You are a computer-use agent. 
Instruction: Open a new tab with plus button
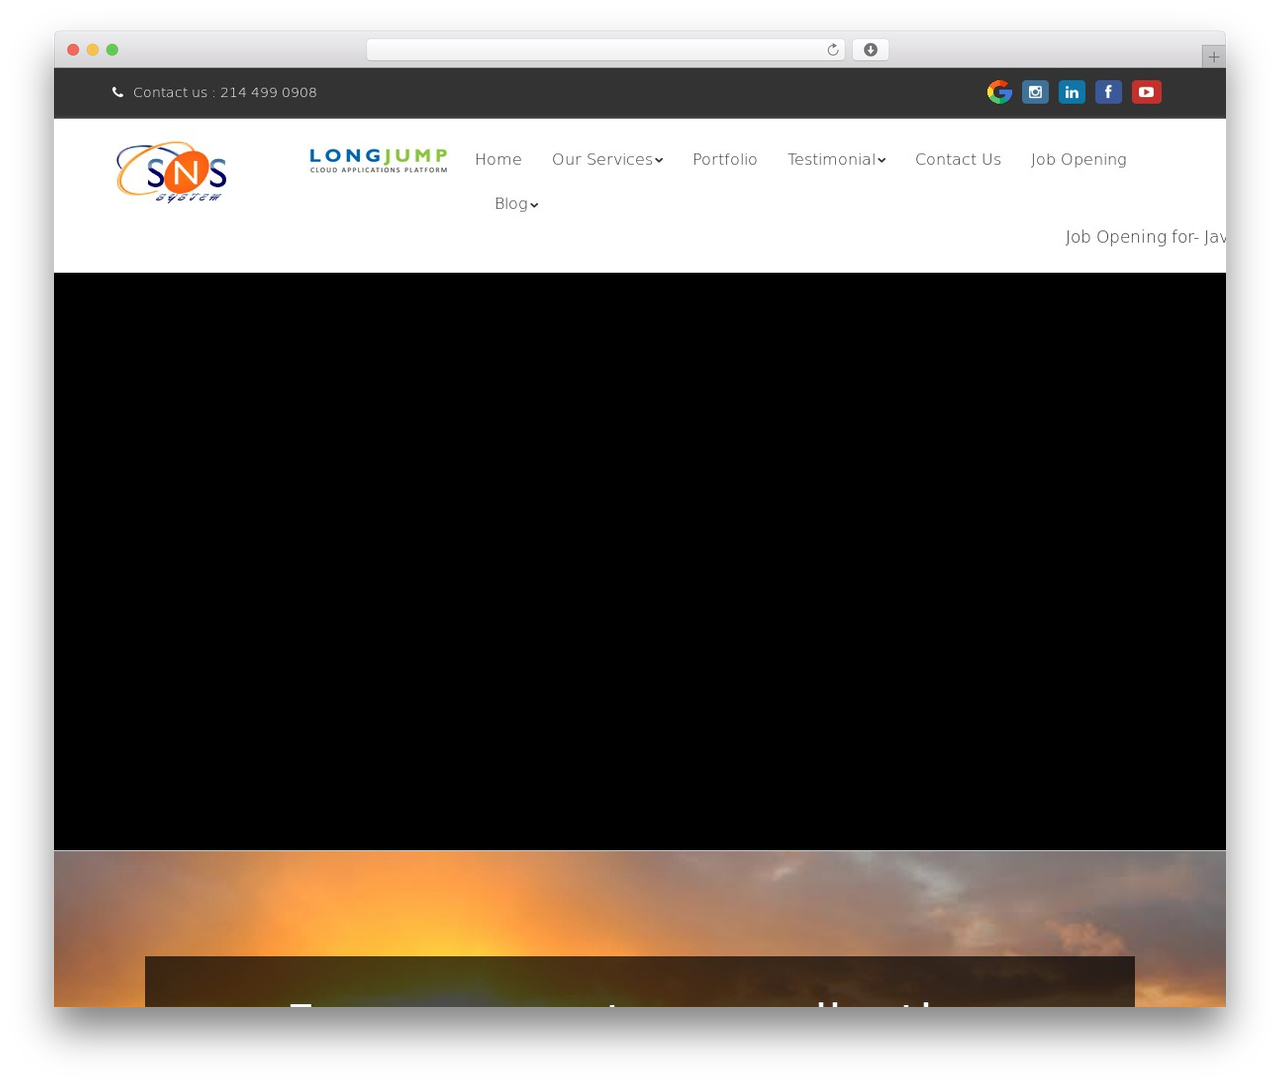(x=1213, y=57)
